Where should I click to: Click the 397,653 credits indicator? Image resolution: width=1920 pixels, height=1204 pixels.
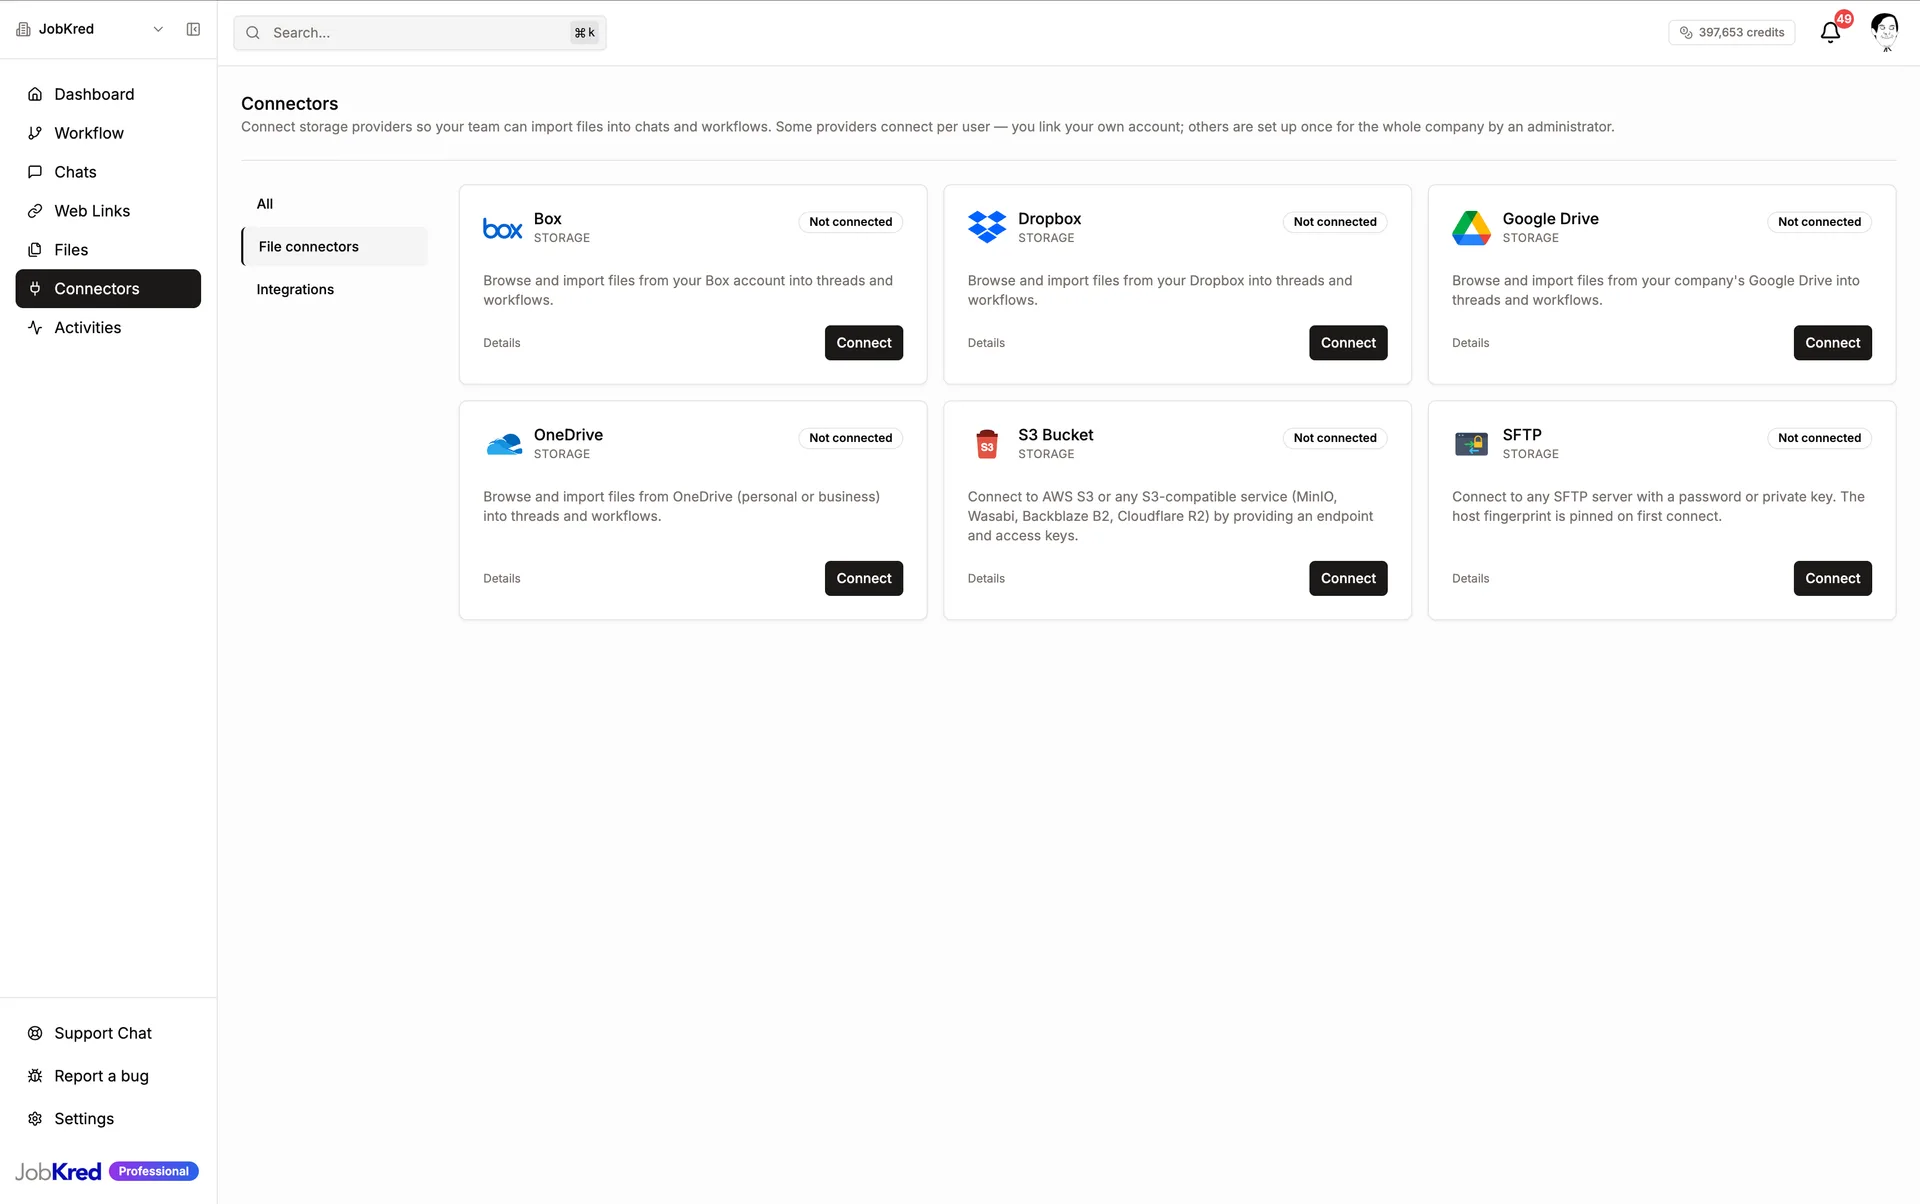pyautogui.click(x=1732, y=33)
